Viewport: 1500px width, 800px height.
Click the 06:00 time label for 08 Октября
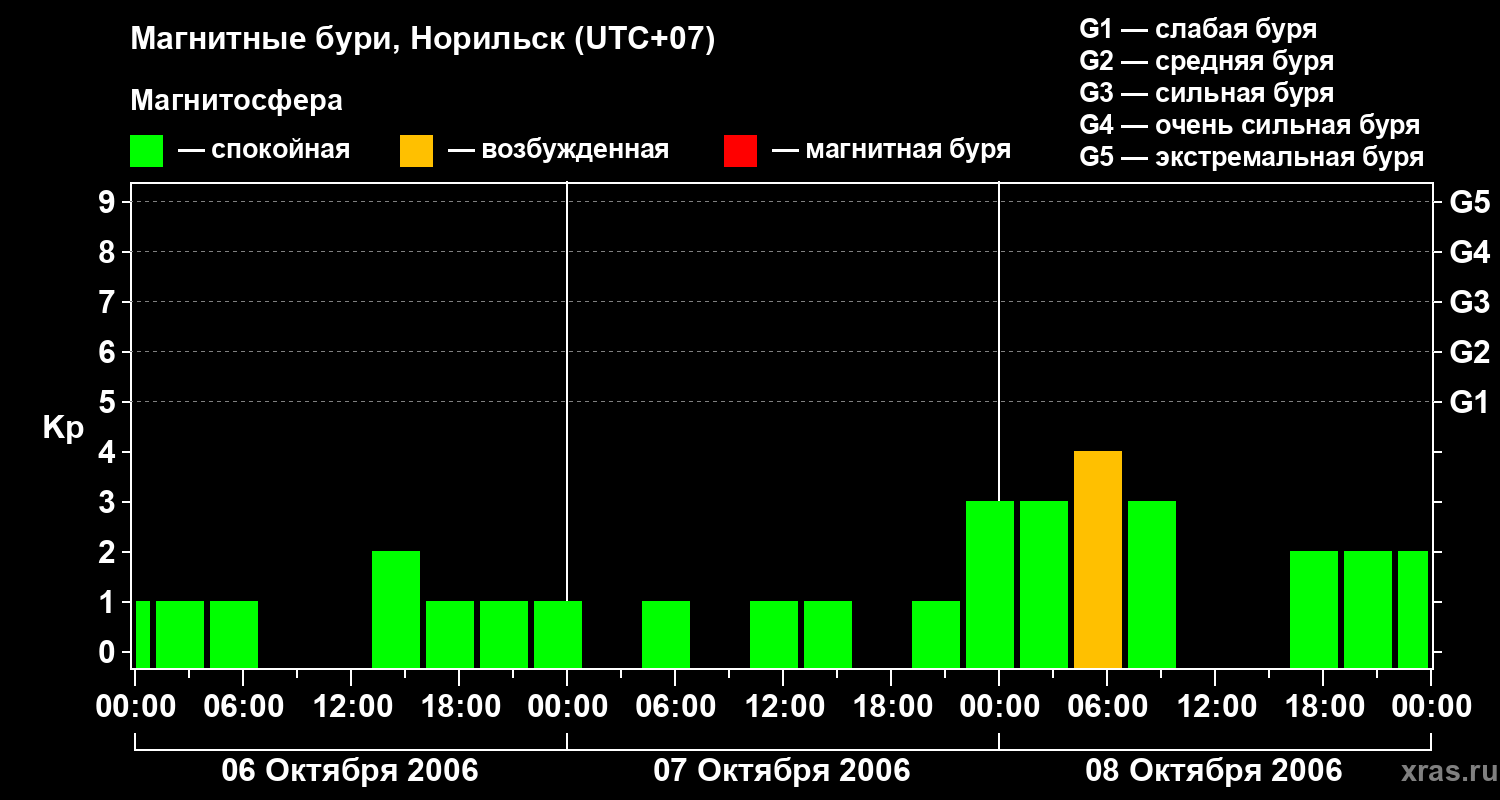click(x=1107, y=706)
